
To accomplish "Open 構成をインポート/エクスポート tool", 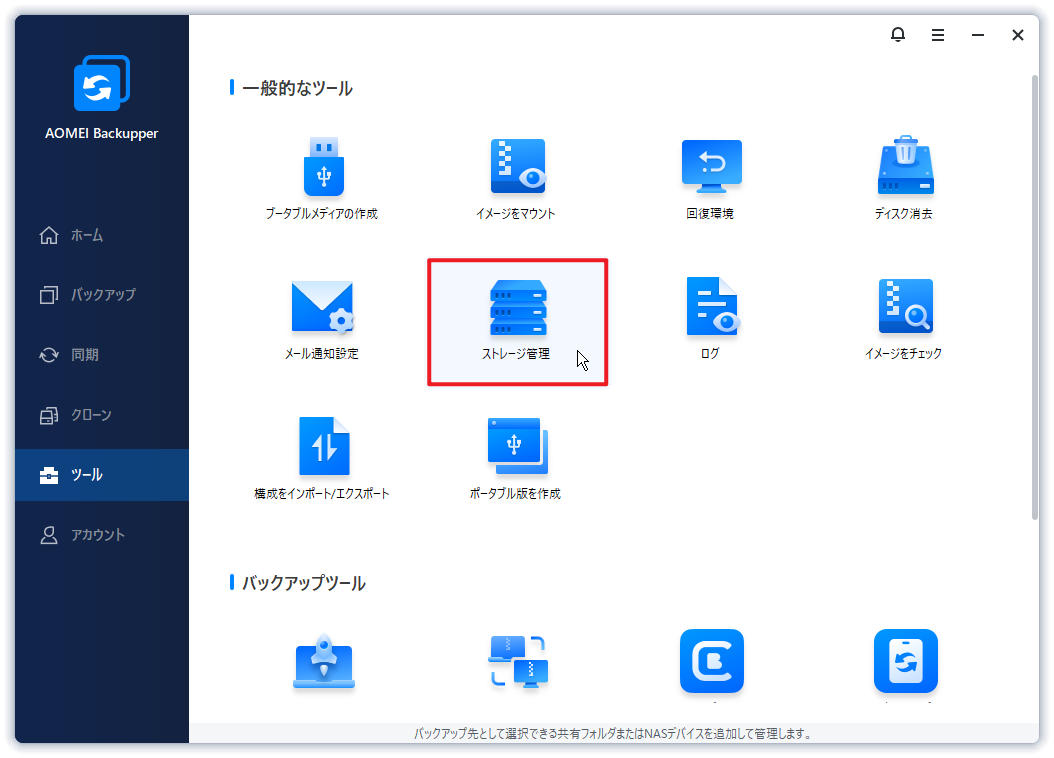I will point(322,459).
